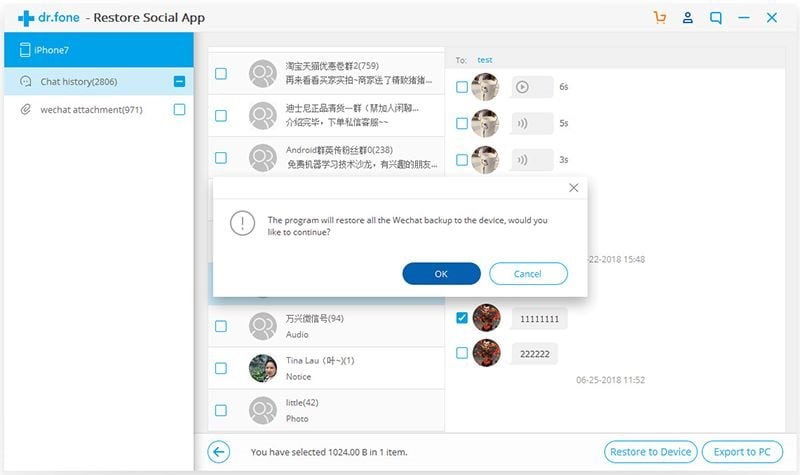Click group avatar of 迪士尼正品 chat
The image size is (800, 475).
263,116
